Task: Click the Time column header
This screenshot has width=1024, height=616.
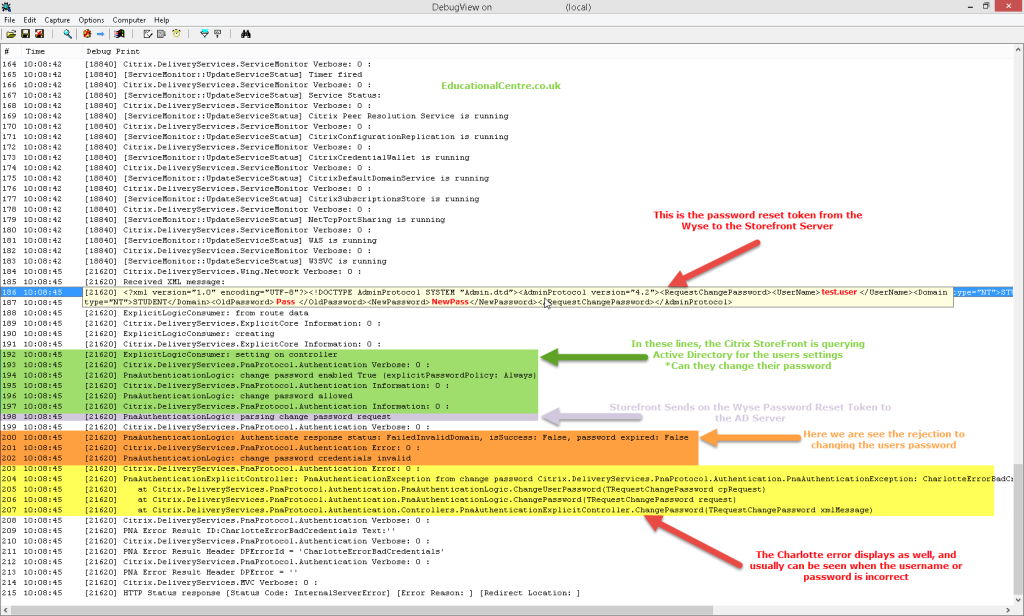Action: [x=36, y=52]
